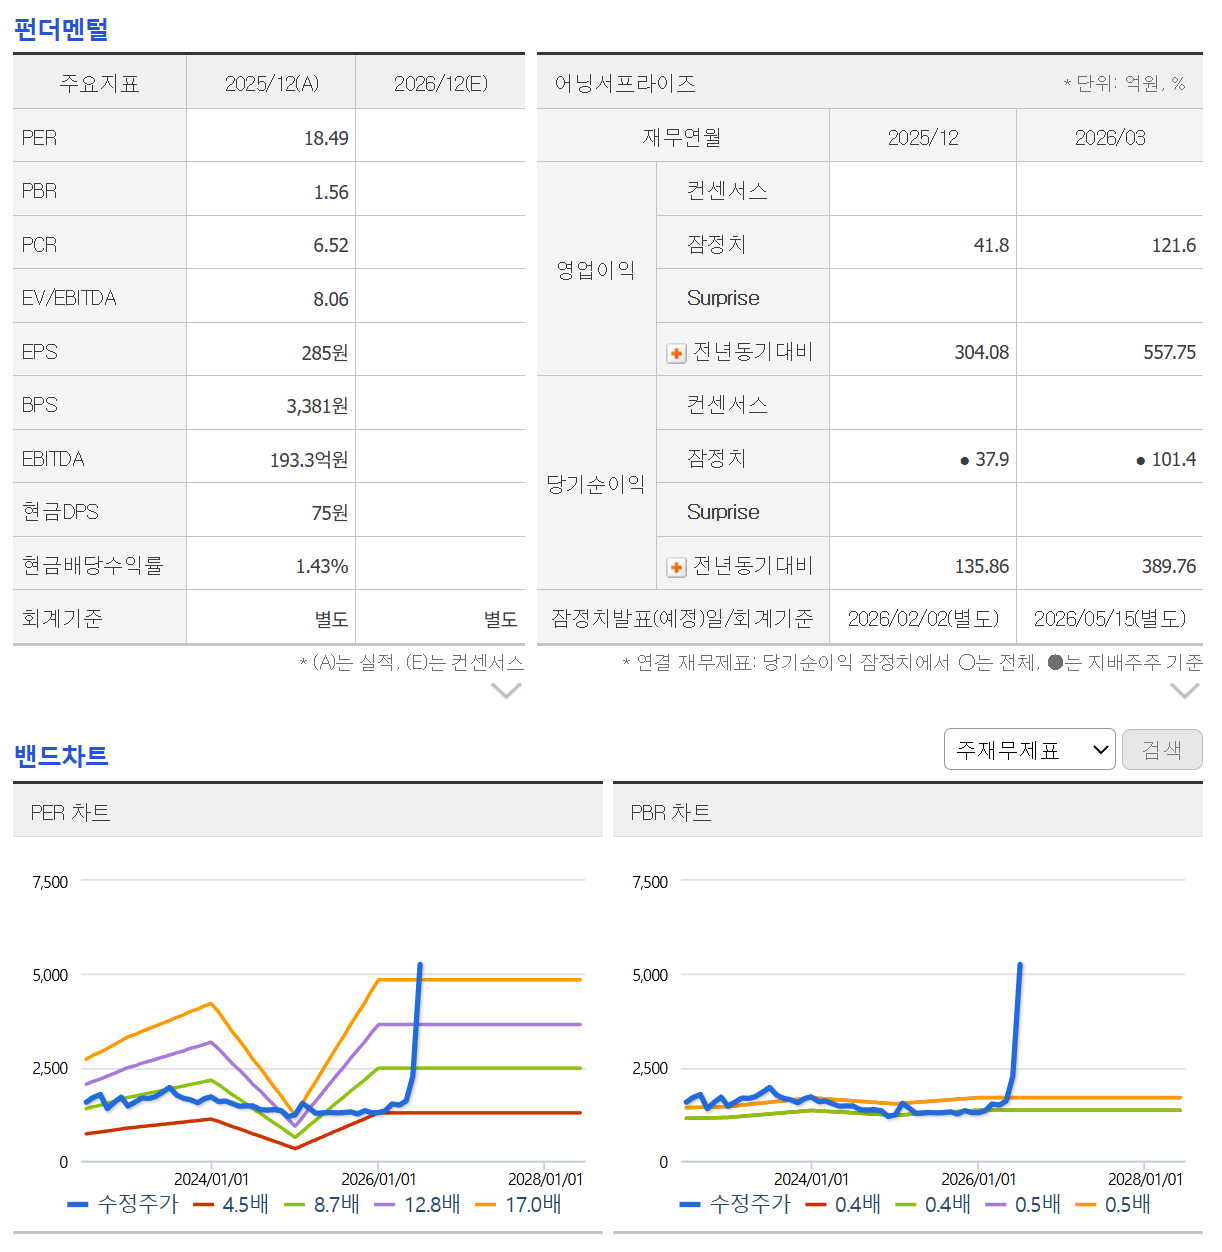
Task: Select the 현금DPS value 75원
Action: 330,513
